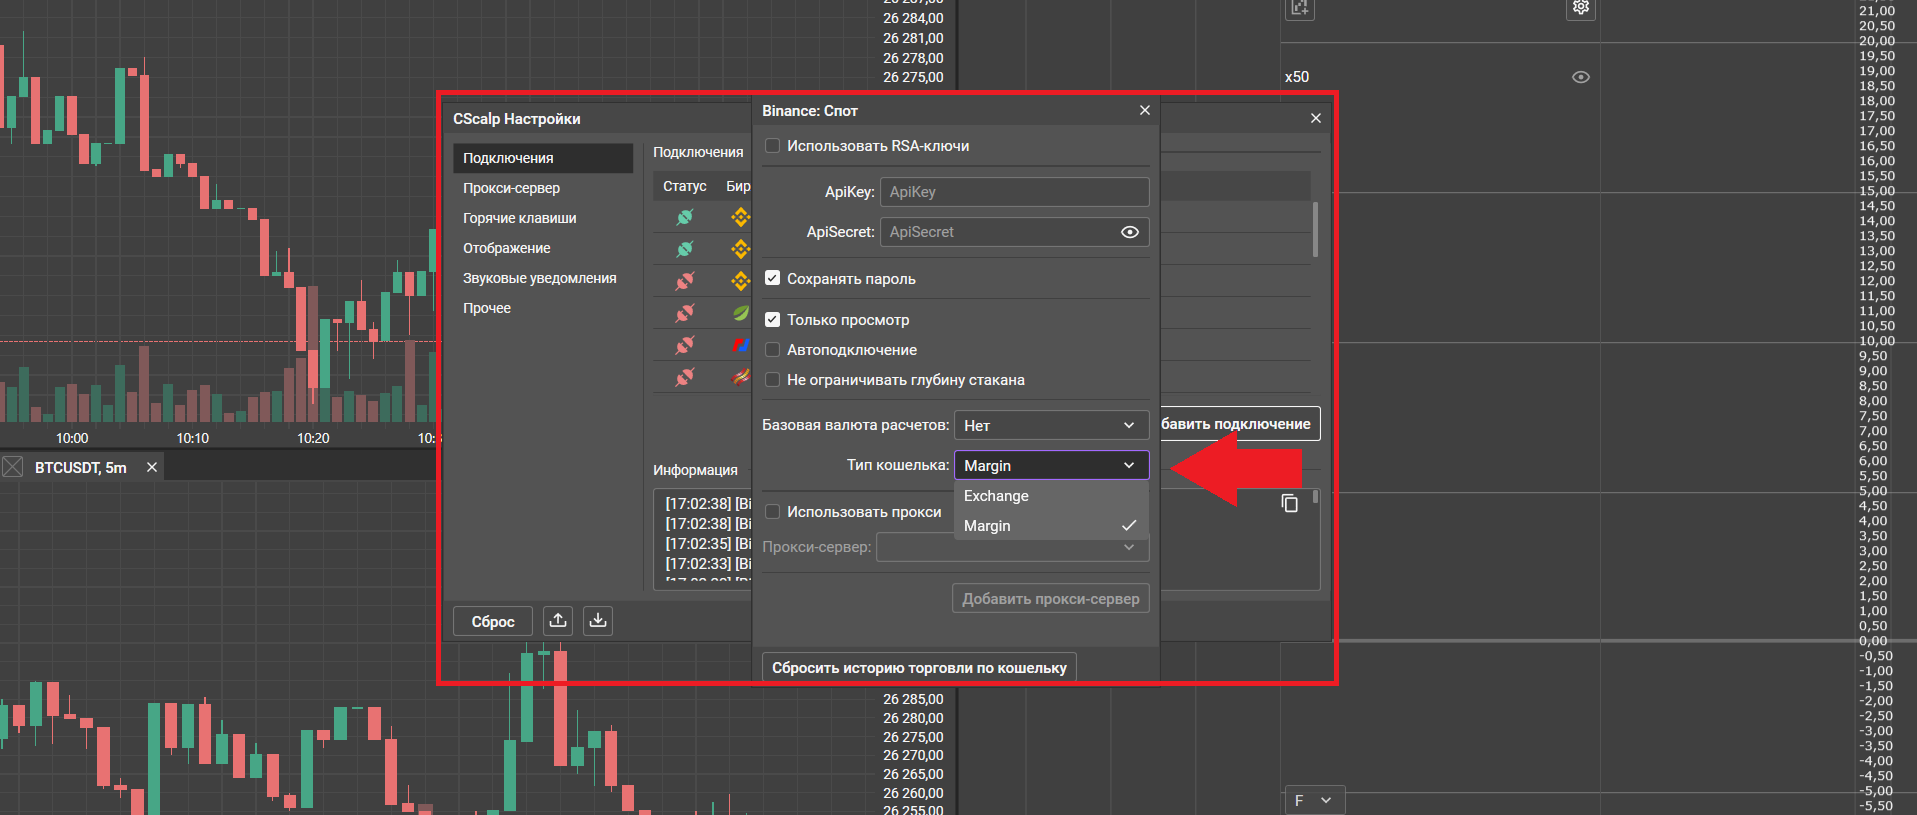1917x815 pixels.
Task: Show the ApiSecret with the eye icon
Action: point(1130,232)
